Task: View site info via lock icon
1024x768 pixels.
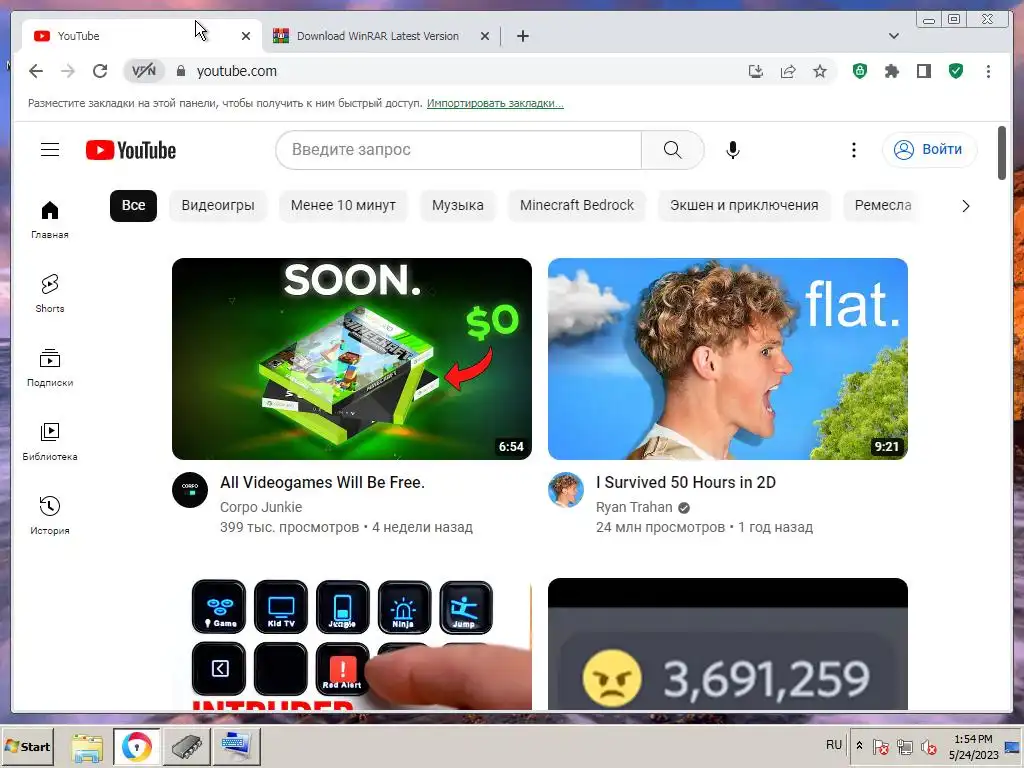Action: tap(181, 71)
